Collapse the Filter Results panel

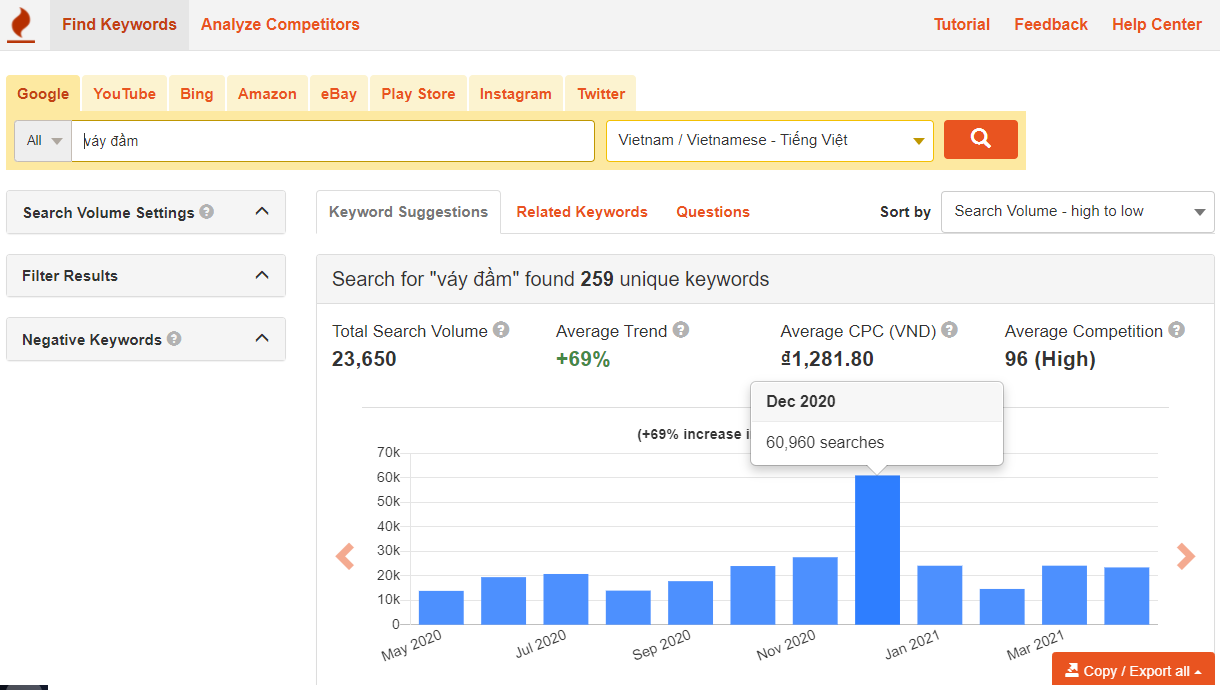pyautogui.click(x=262, y=275)
